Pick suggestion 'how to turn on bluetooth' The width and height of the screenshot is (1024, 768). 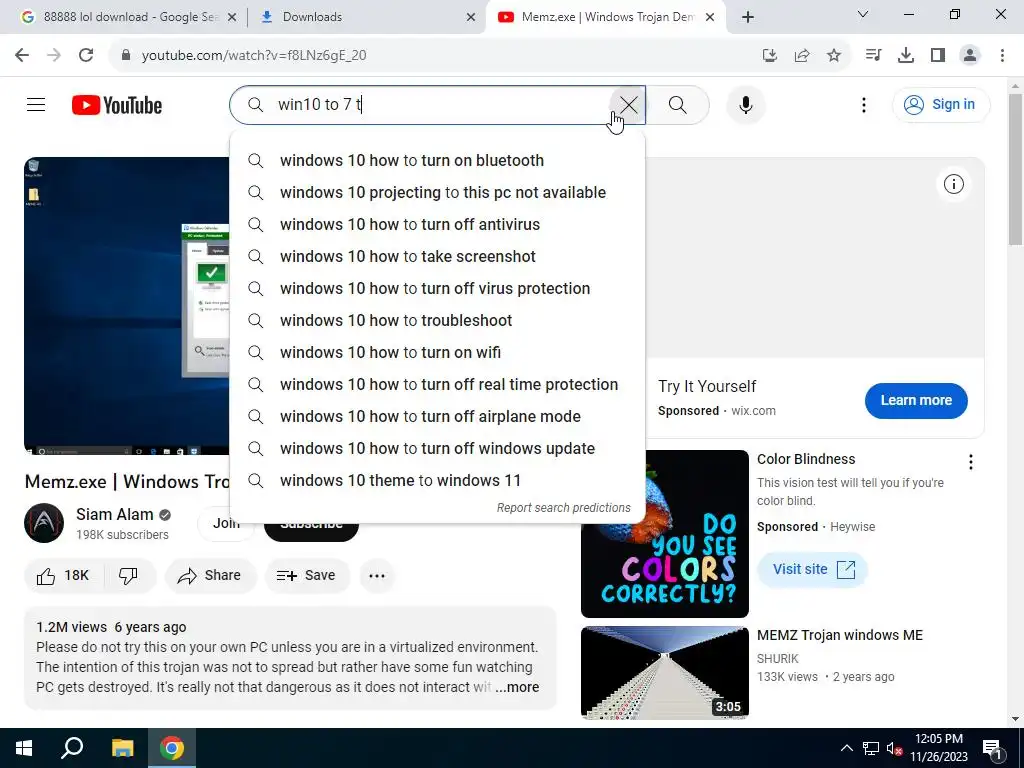[437, 160]
